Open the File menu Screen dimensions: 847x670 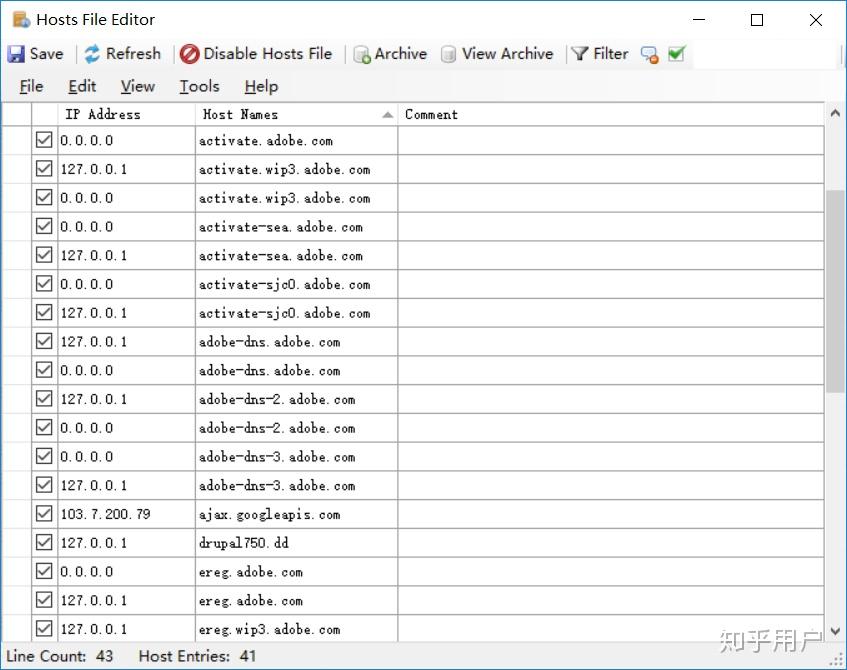pos(31,86)
